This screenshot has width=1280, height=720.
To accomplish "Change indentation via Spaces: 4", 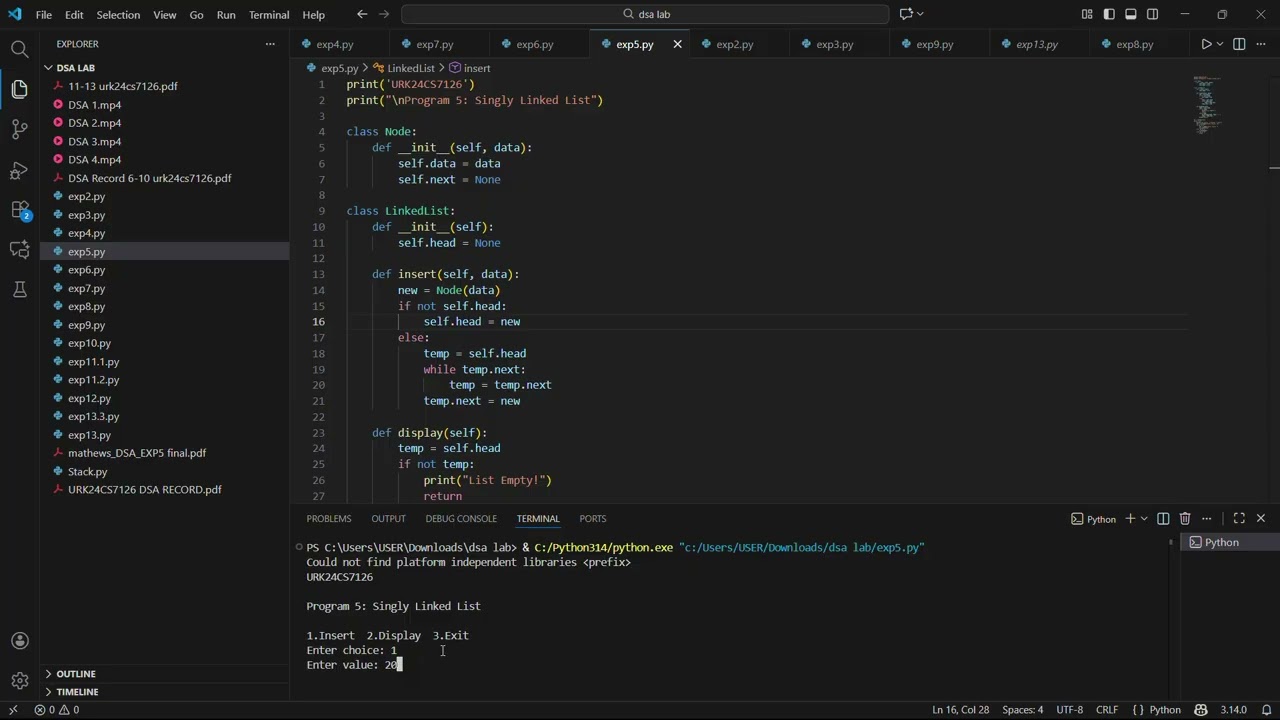I will pos(1022,710).
